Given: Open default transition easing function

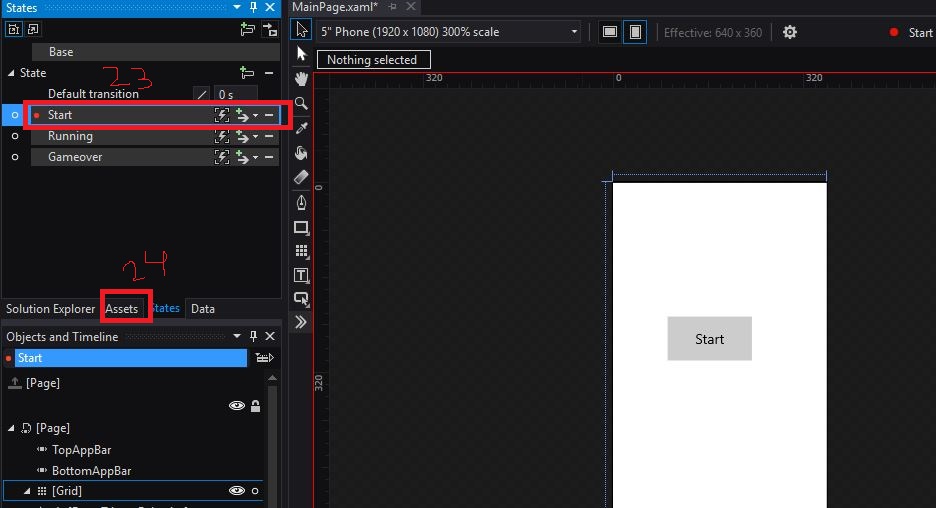Looking at the screenshot, I should pyautogui.click(x=202, y=94).
